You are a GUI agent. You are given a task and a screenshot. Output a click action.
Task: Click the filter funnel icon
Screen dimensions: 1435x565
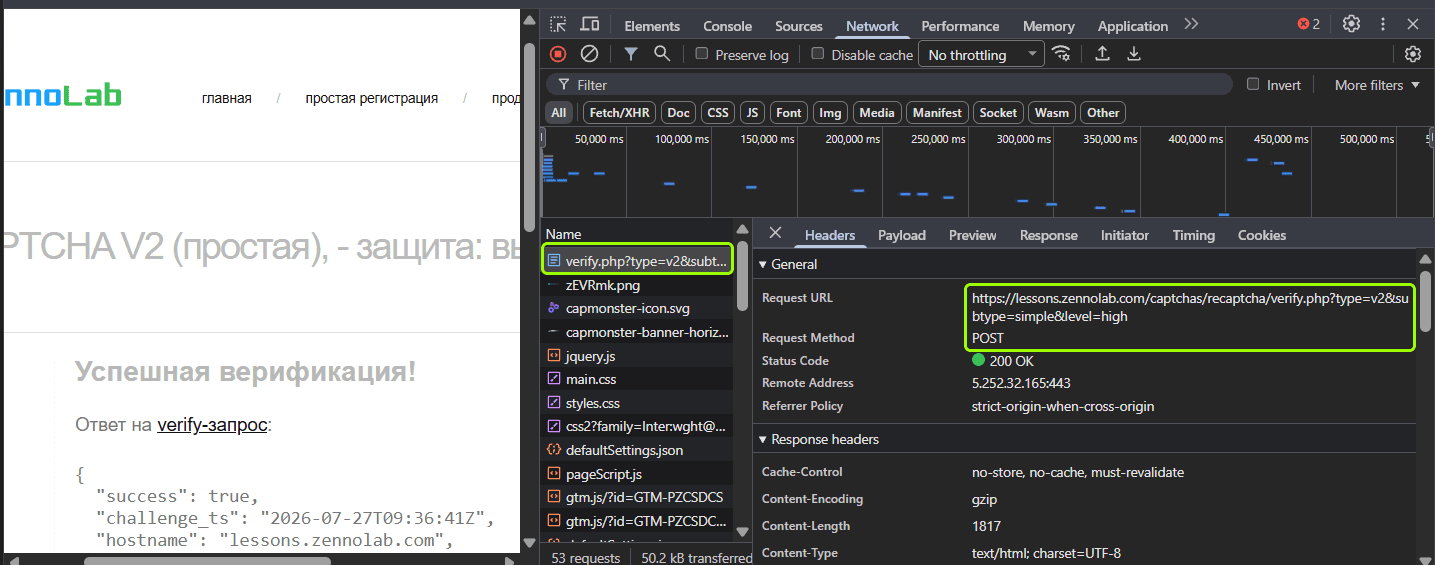(631, 54)
